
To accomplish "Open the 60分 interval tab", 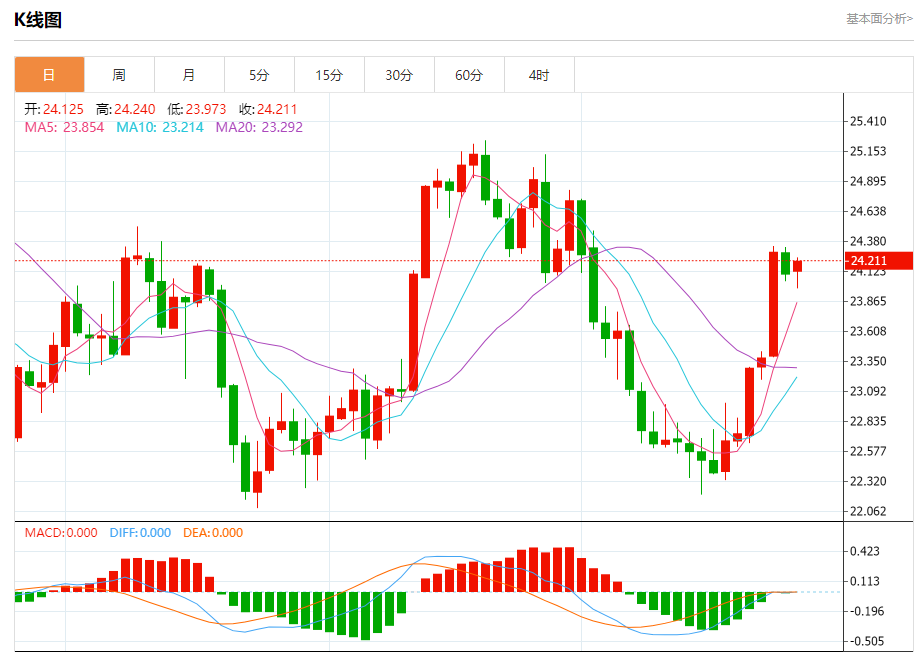I will (x=470, y=75).
